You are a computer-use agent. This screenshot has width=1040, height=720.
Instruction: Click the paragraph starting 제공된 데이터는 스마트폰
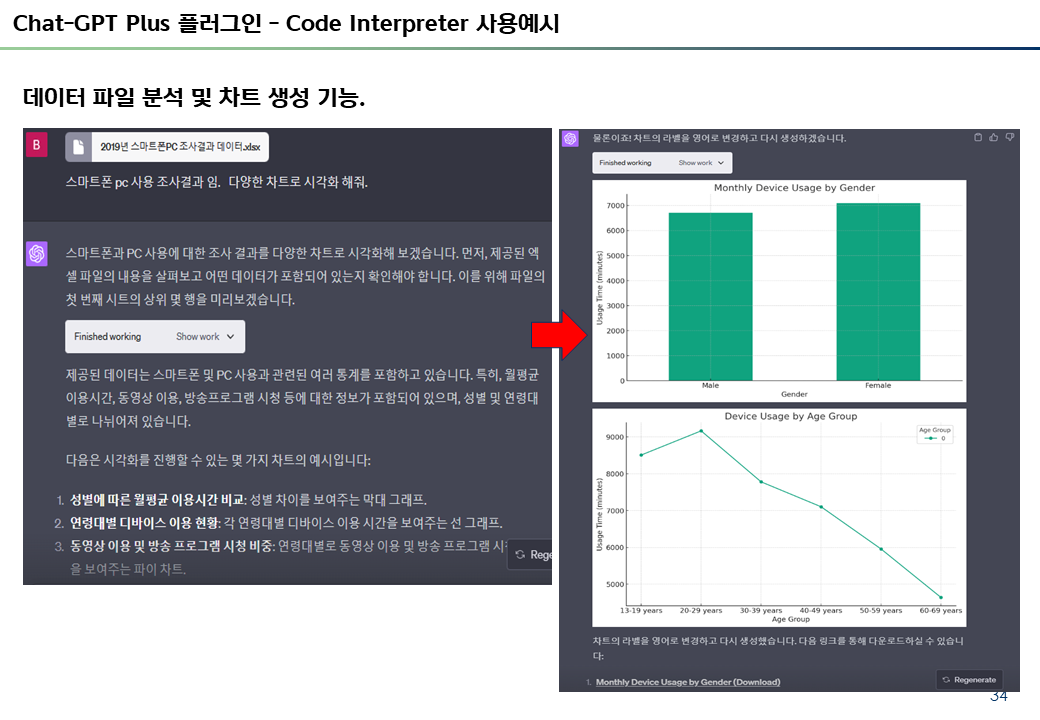click(x=302, y=398)
